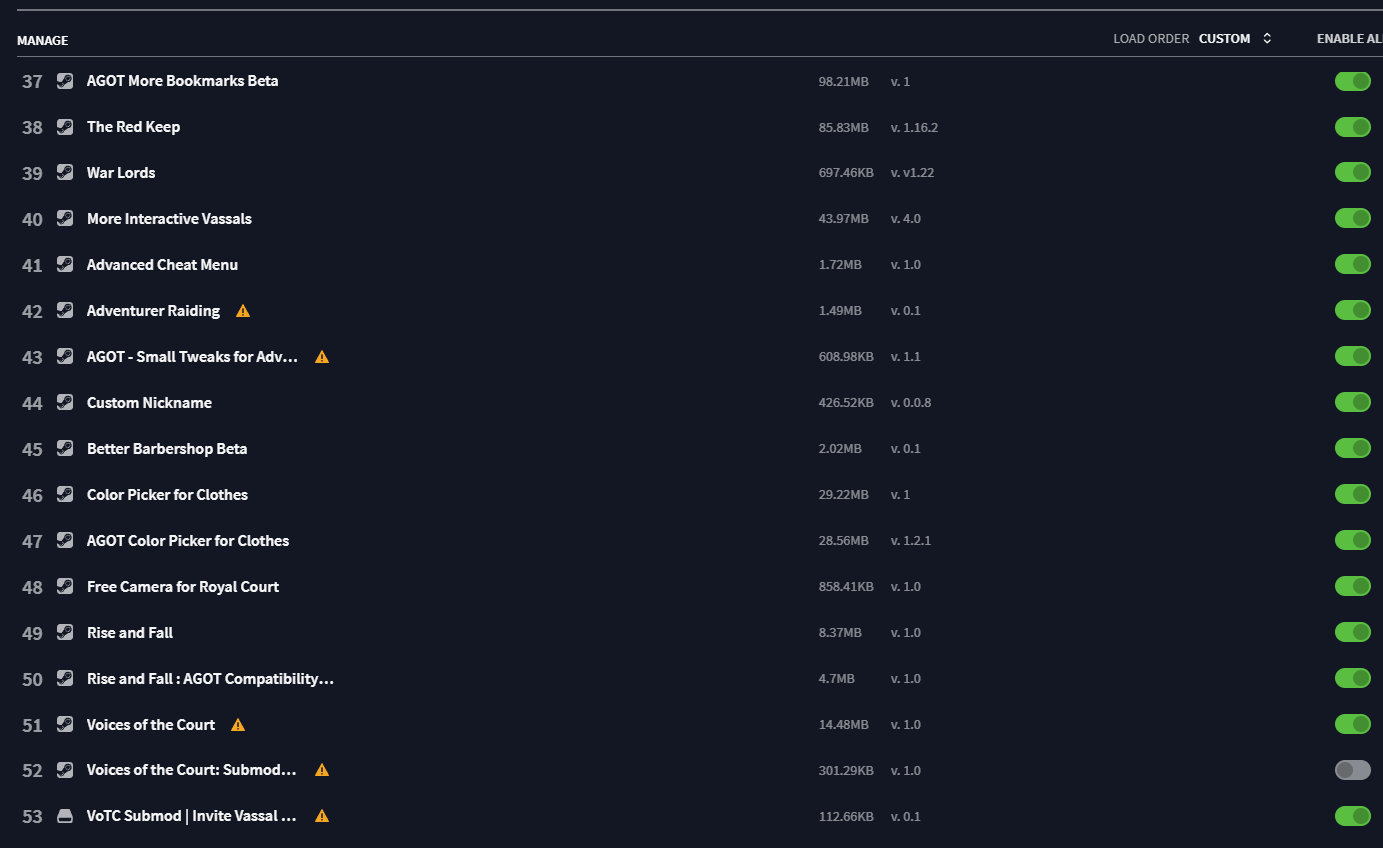This screenshot has height=848, width=1383.
Task: Click Steam icon for Free Camera for Royal Court
Action: (x=65, y=587)
